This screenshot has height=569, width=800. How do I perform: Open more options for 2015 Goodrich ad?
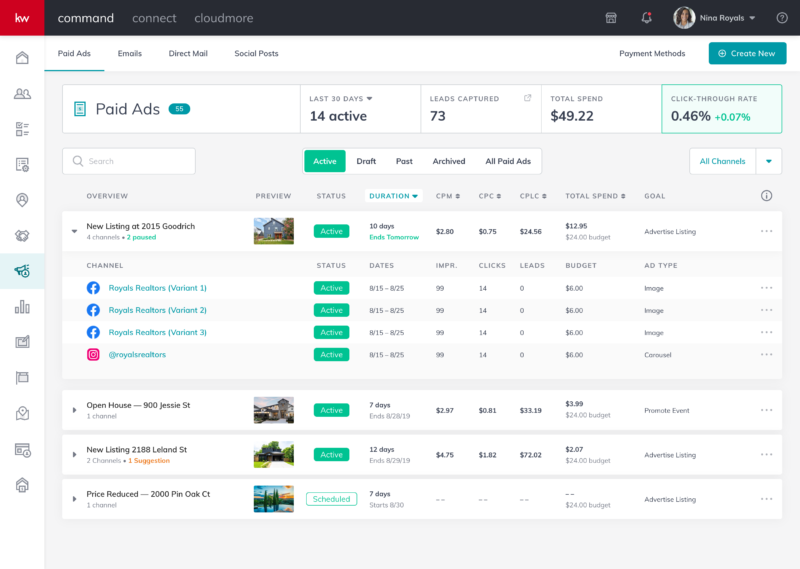coord(766,231)
